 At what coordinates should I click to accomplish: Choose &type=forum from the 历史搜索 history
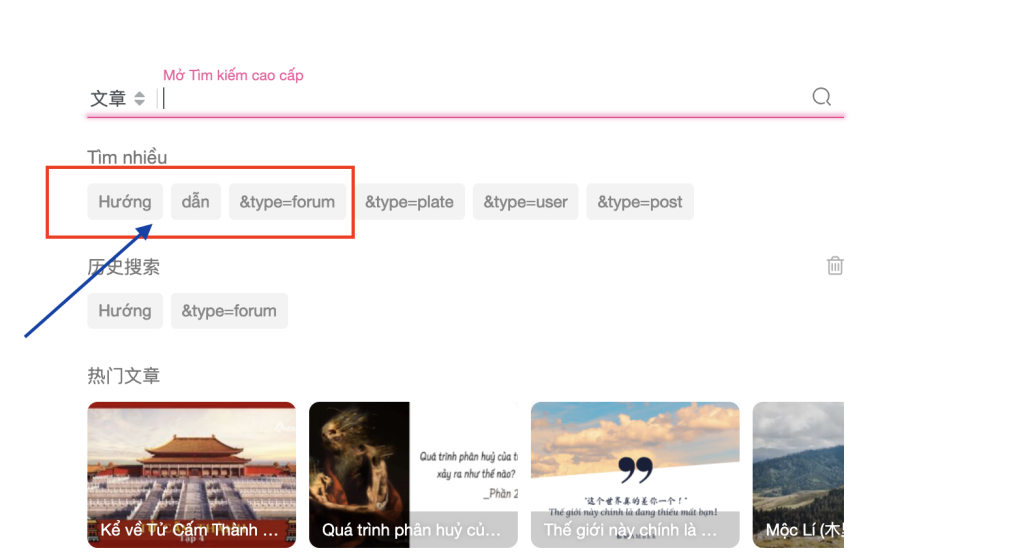[229, 311]
